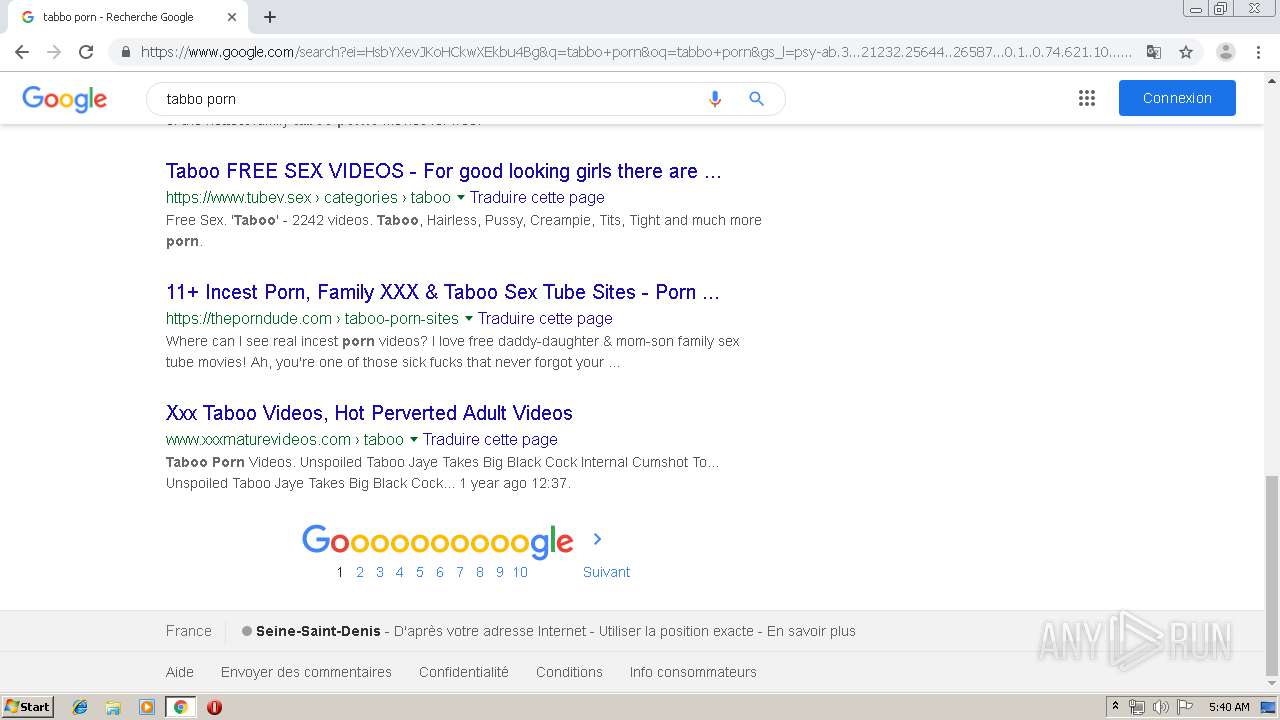The width and height of the screenshot is (1280, 720).
Task: Show hidden tray icons arrow
Action: pos(1115,707)
